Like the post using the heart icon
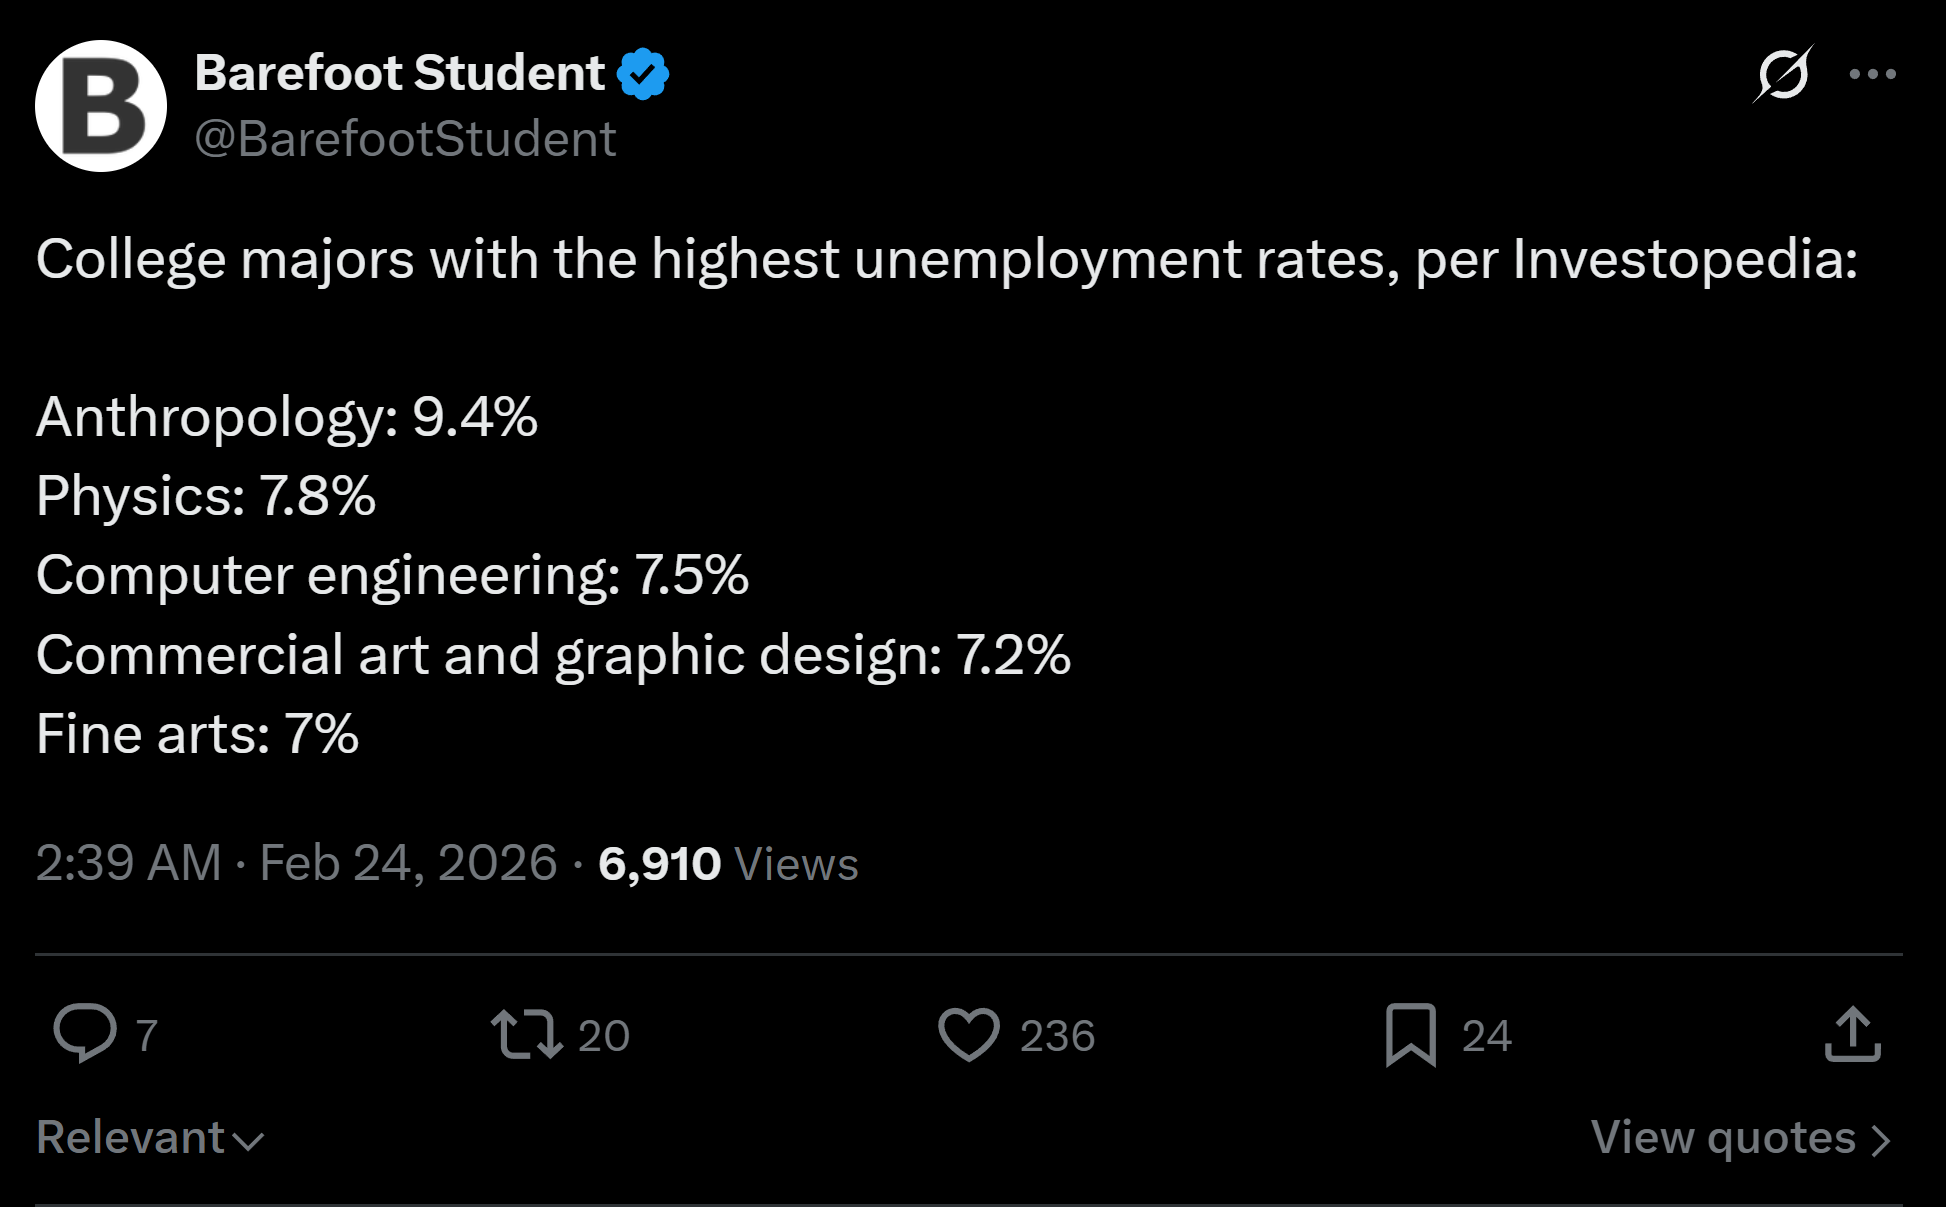This screenshot has height=1207, width=1946. pyautogui.click(x=968, y=1034)
